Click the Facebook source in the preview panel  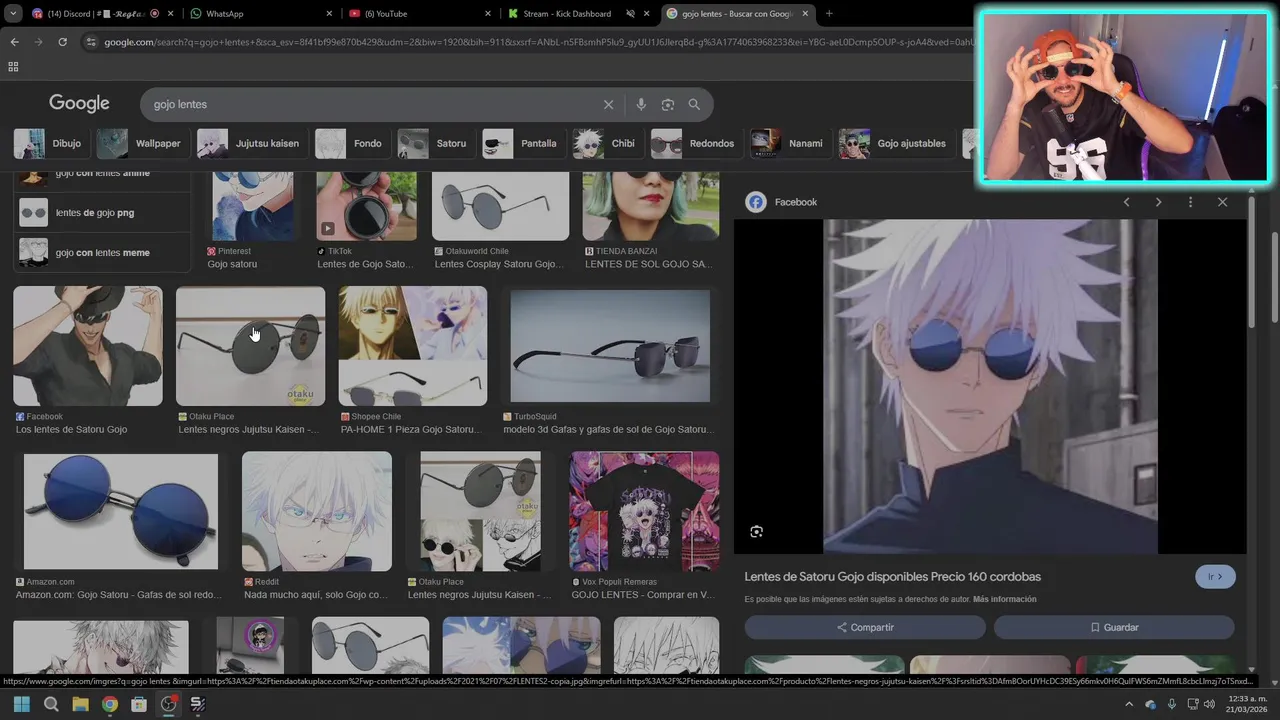point(782,202)
